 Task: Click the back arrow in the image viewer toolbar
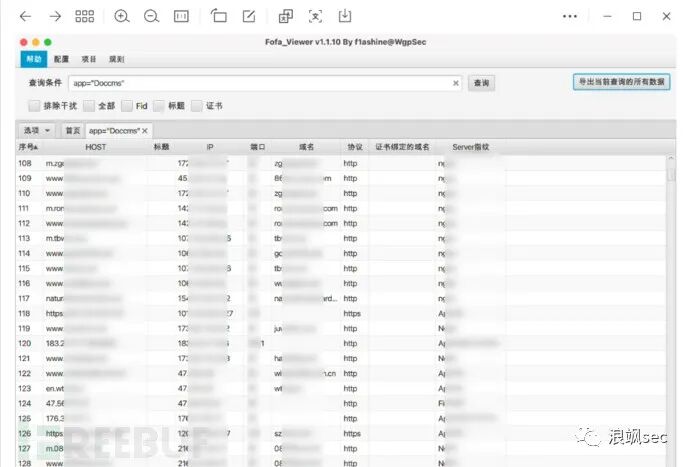point(26,16)
